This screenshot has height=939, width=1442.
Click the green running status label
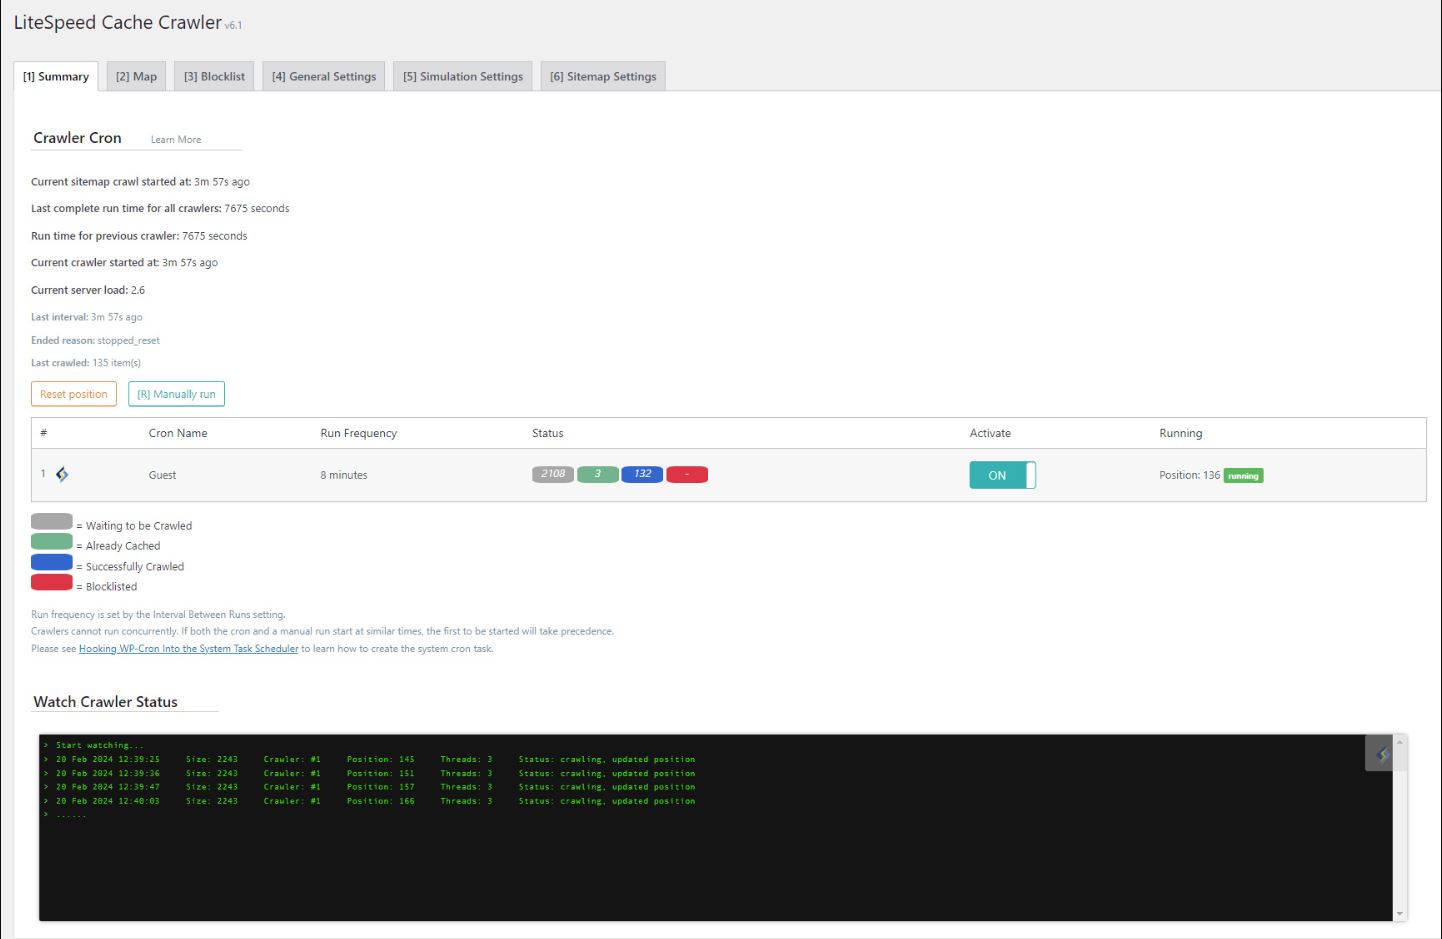[1243, 476]
